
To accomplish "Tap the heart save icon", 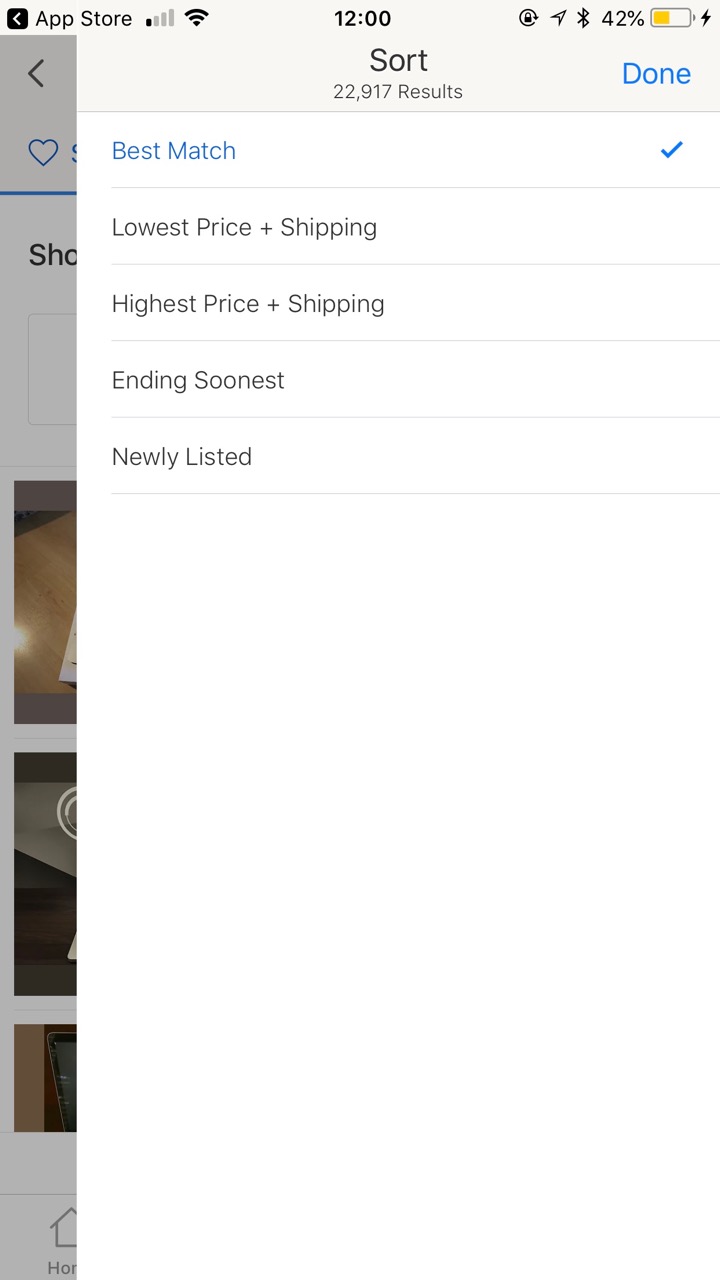I will click(x=42, y=153).
